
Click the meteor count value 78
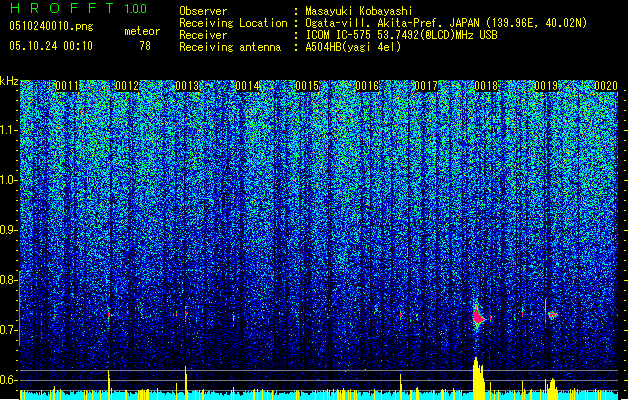[x=145, y=46]
